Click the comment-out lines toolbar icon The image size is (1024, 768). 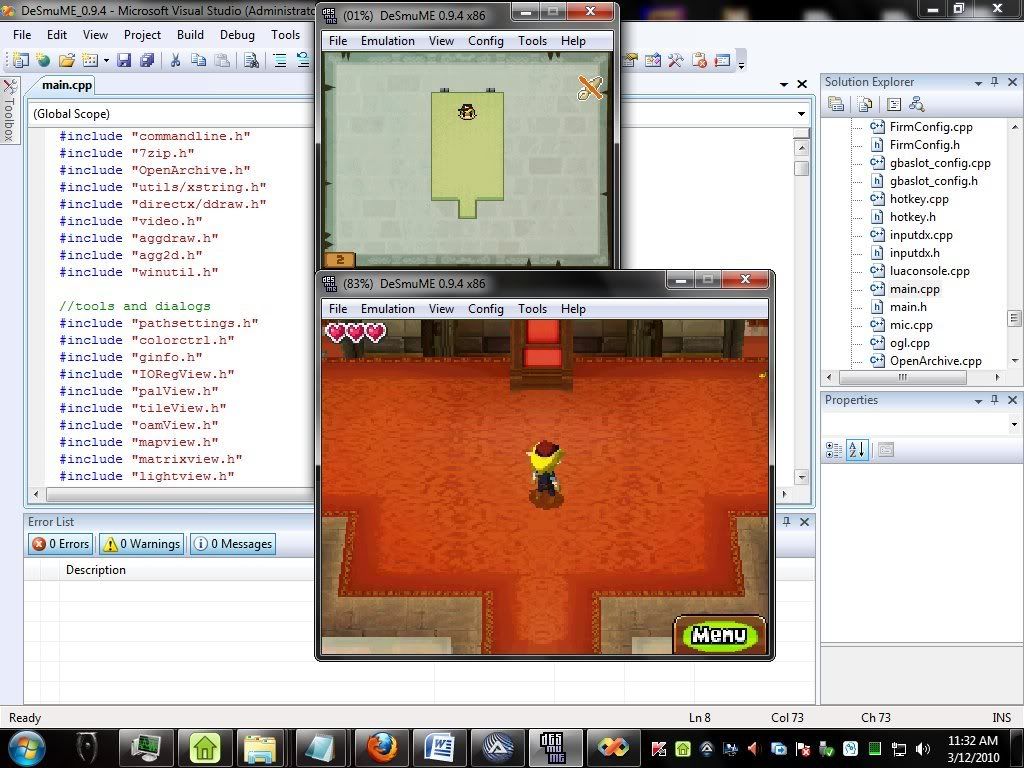pos(280,60)
